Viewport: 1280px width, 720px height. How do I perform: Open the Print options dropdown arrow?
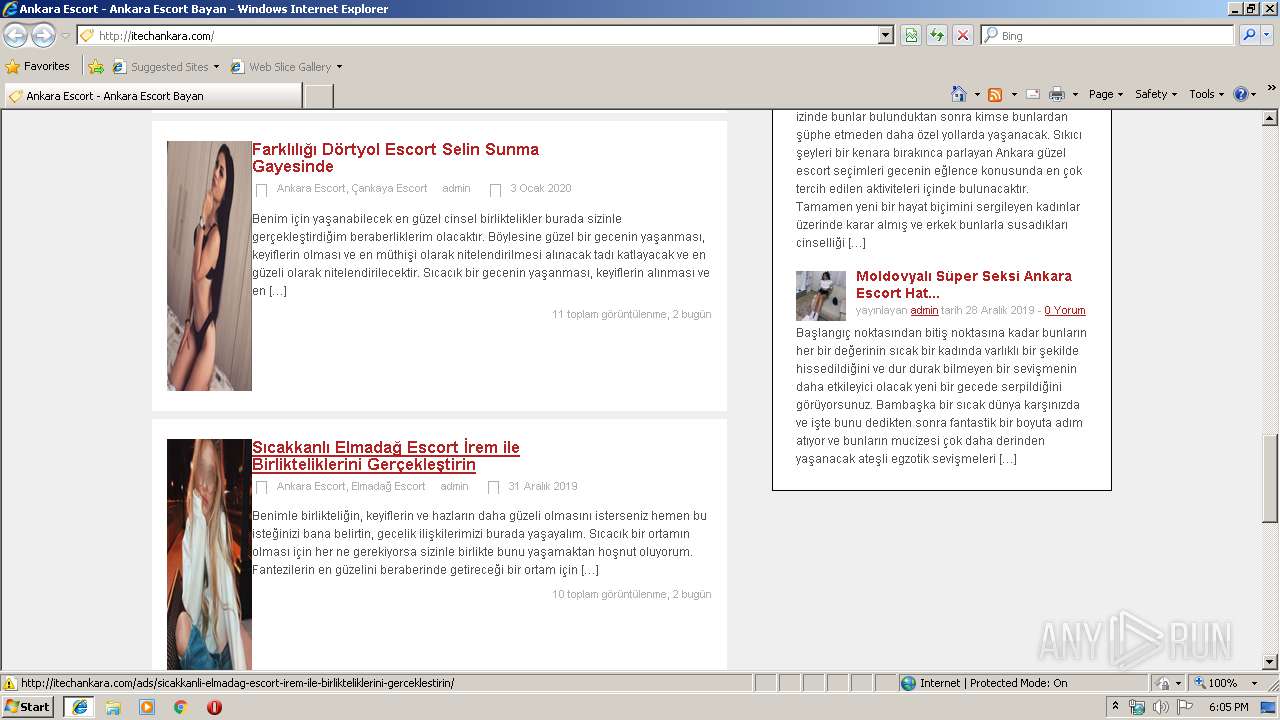pyautogui.click(x=1075, y=94)
